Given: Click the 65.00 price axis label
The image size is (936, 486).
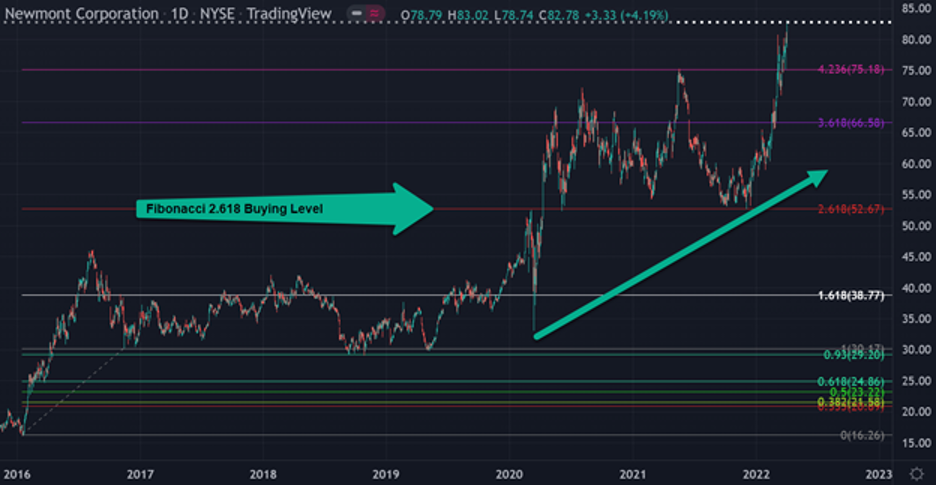Looking at the screenshot, I should [916, 133].
